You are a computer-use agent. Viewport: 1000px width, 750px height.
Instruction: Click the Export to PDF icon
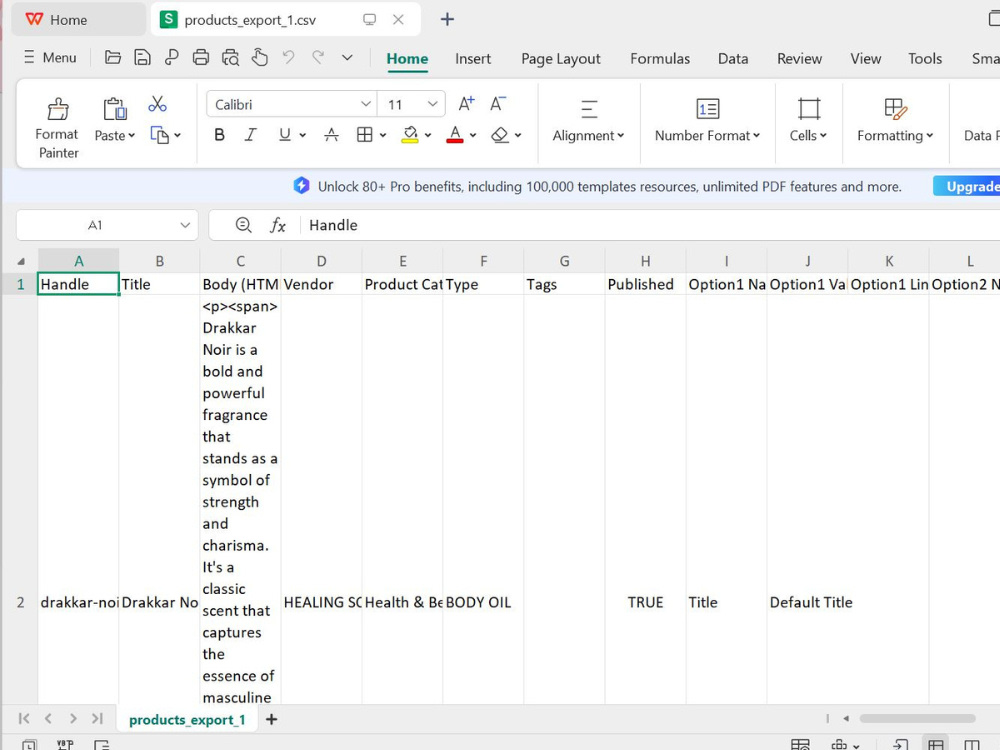click(172, 58)
